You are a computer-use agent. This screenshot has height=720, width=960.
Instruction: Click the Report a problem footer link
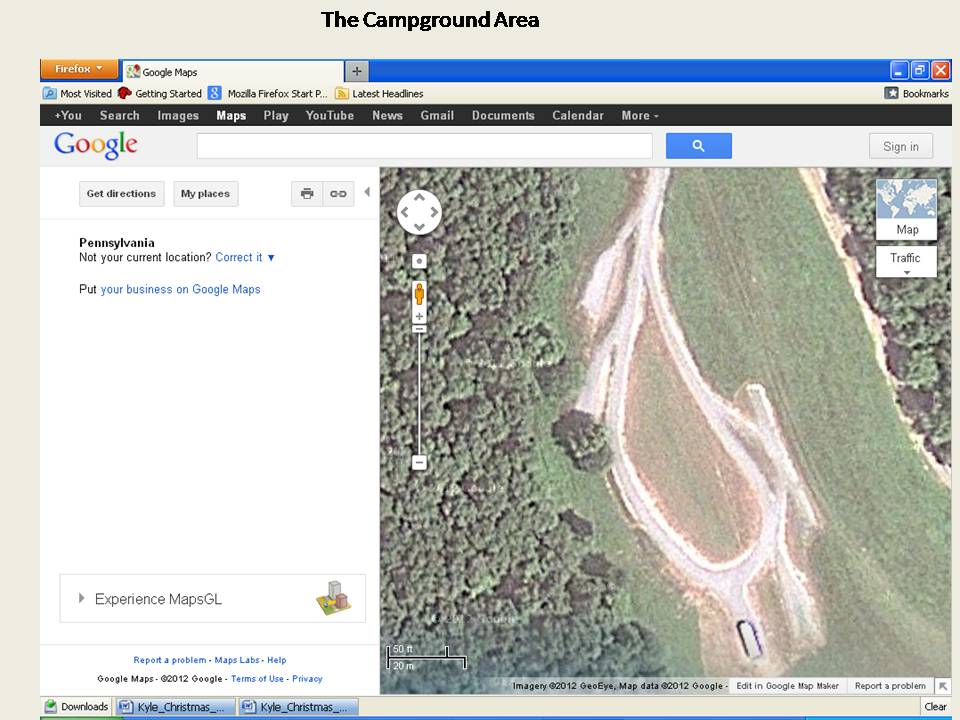pyautogui.click(x=170, y=660)
